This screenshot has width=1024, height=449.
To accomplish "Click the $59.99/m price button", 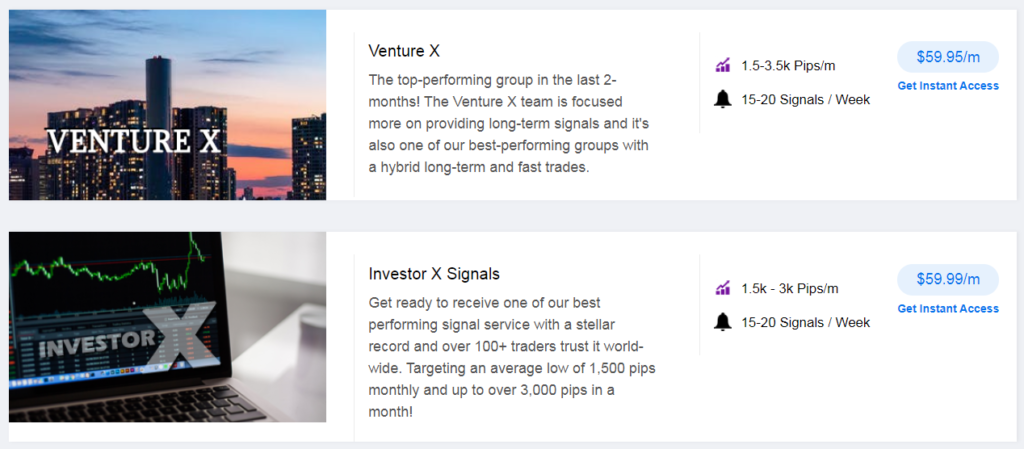I will click(x=948, y=279).
